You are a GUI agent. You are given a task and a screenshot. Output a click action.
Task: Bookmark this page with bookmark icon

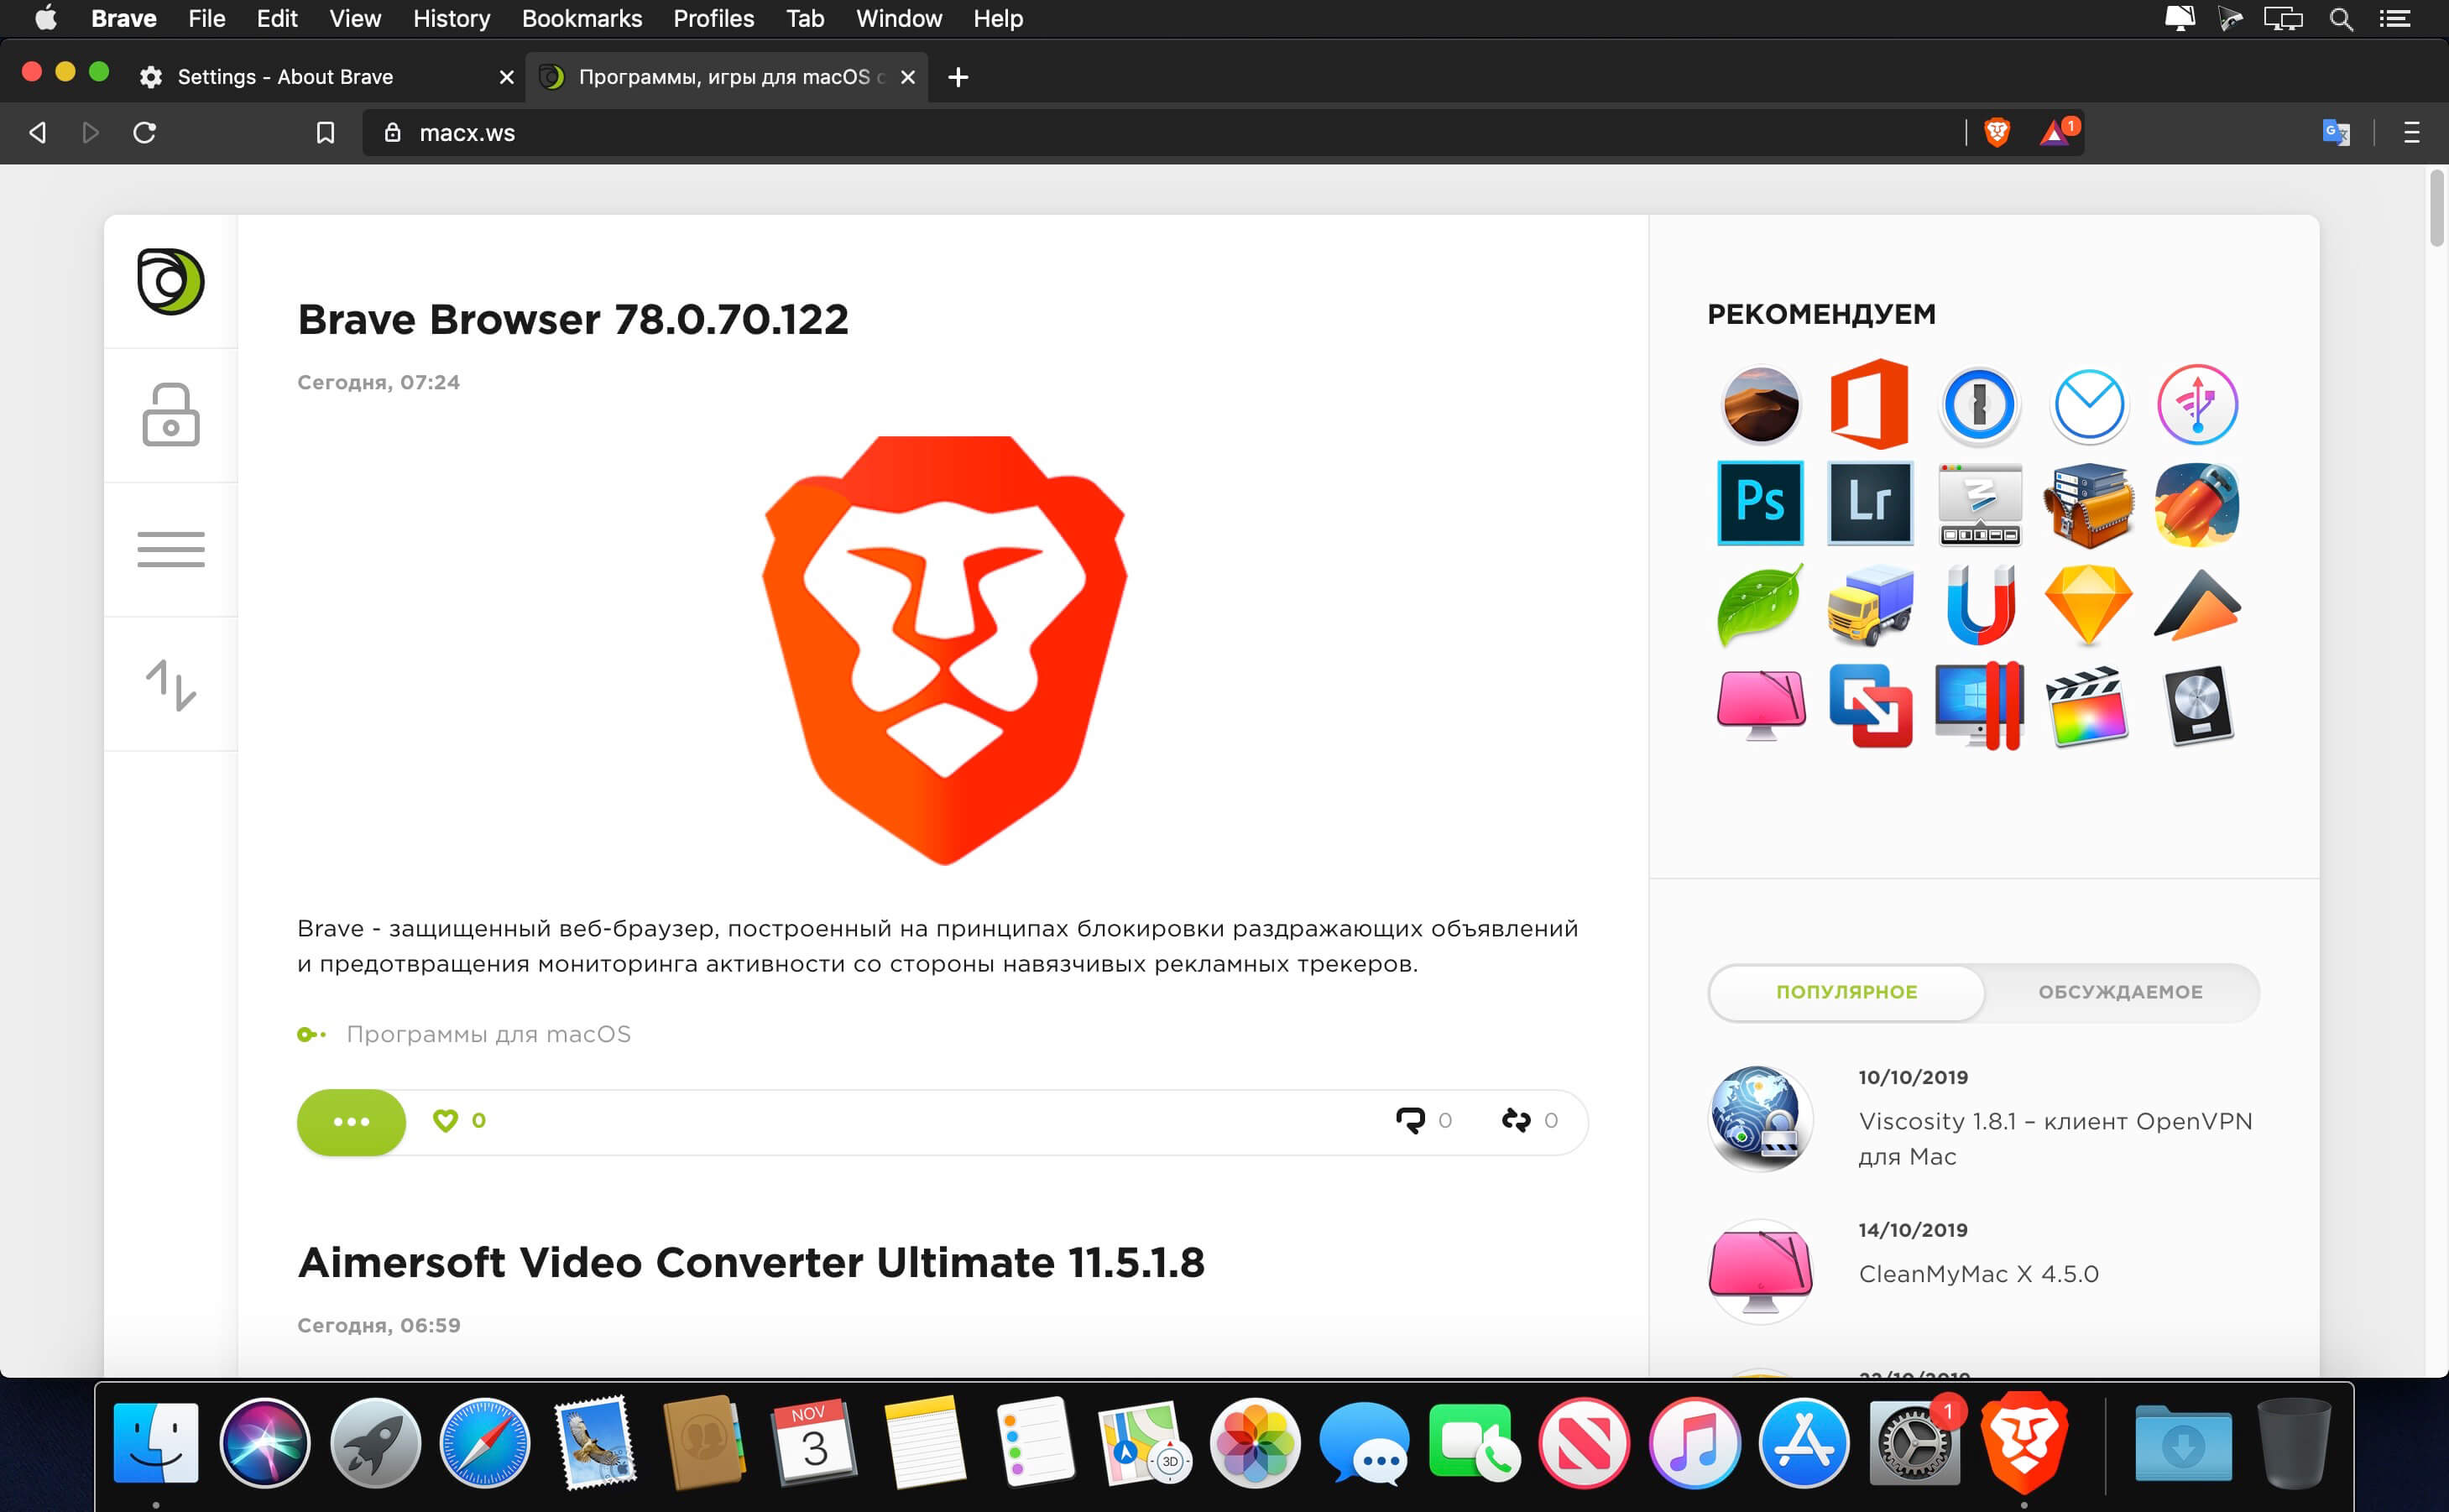tap(325, 132)
